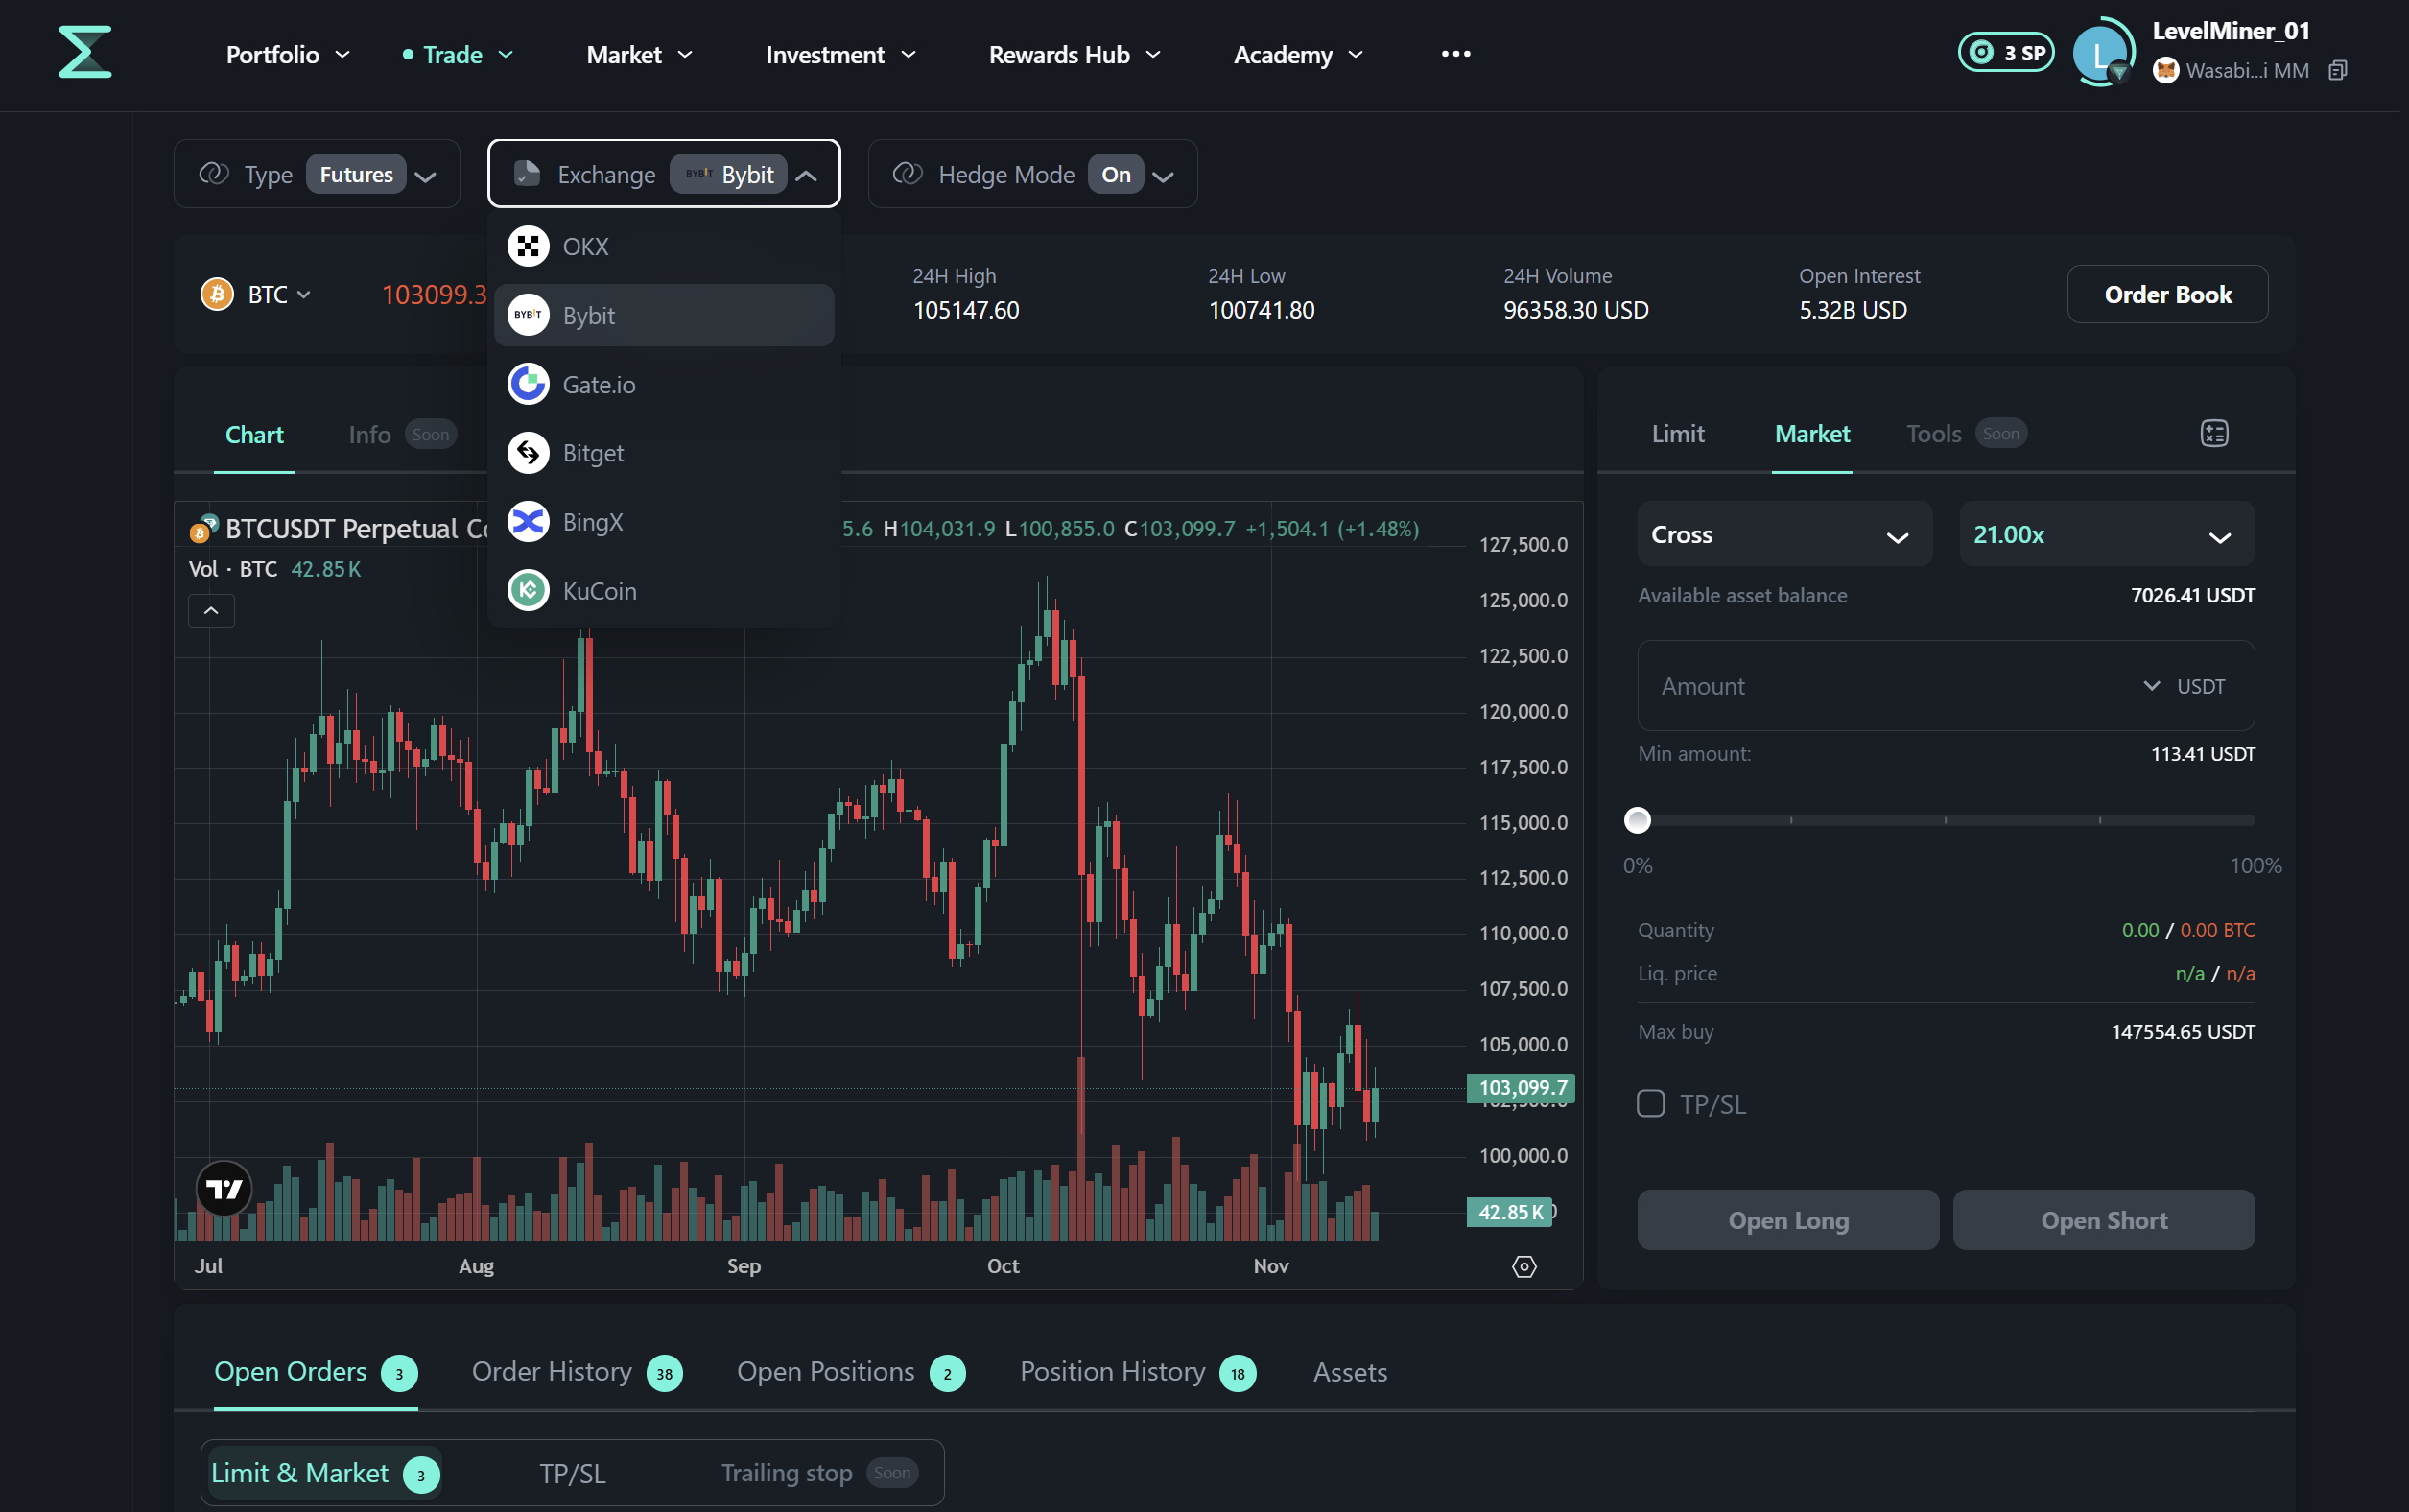Click the Open Short button

(x=2104, y=1220)
